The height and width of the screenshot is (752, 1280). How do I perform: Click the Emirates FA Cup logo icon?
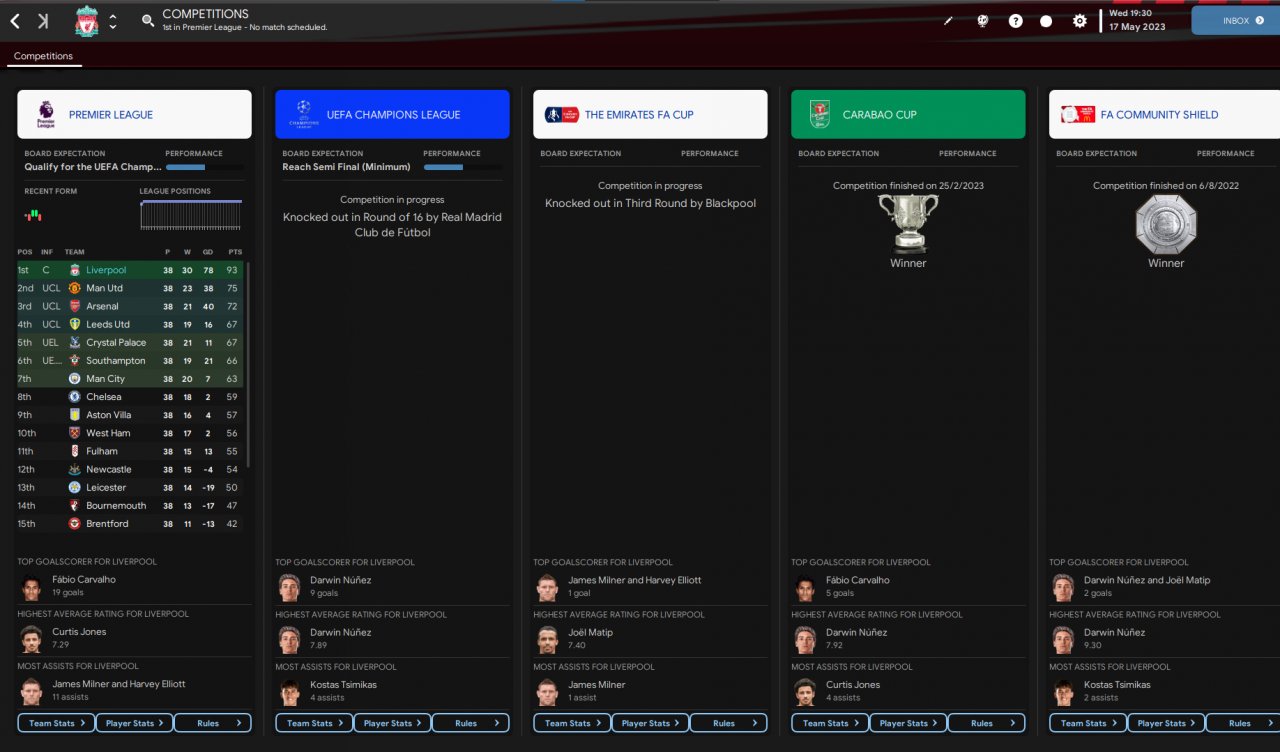point(562,114)
